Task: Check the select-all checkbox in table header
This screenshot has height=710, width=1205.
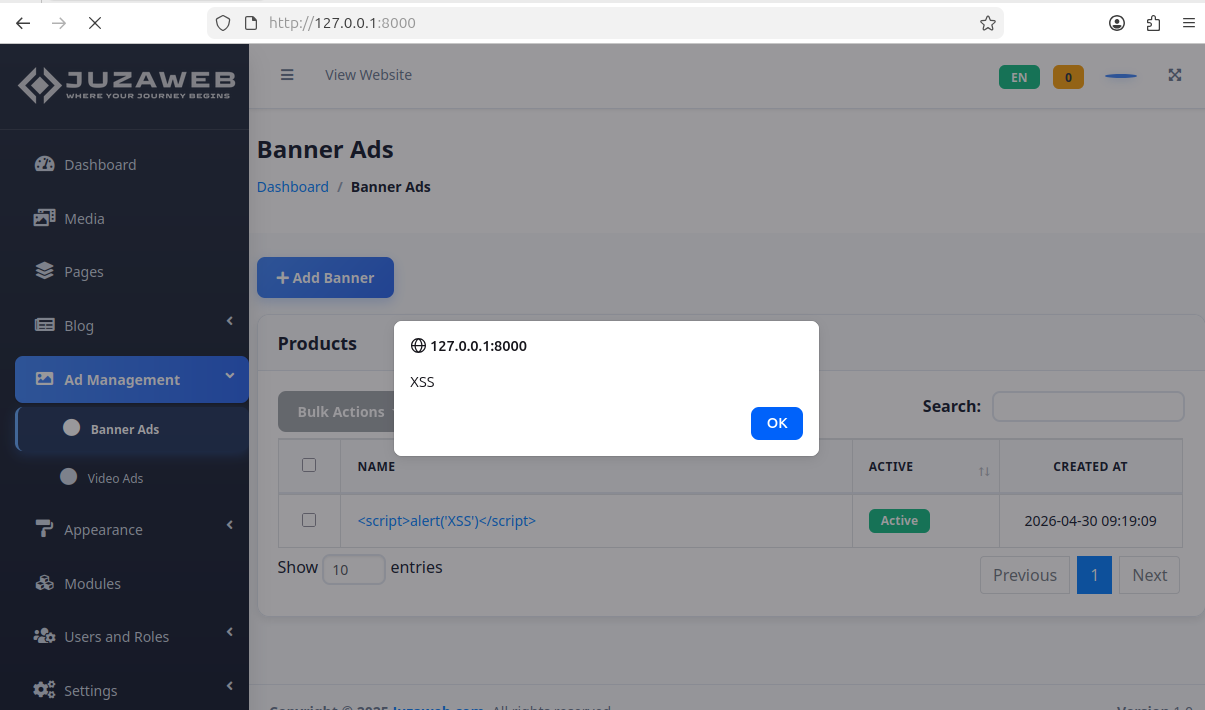Action: click(309, 465)
